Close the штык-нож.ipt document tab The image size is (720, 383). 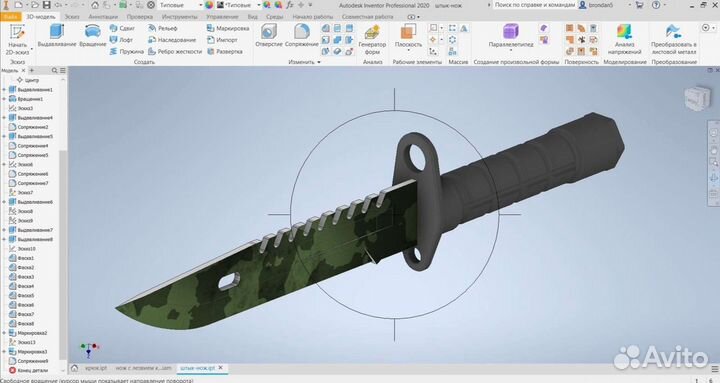[x=220, y=368]
